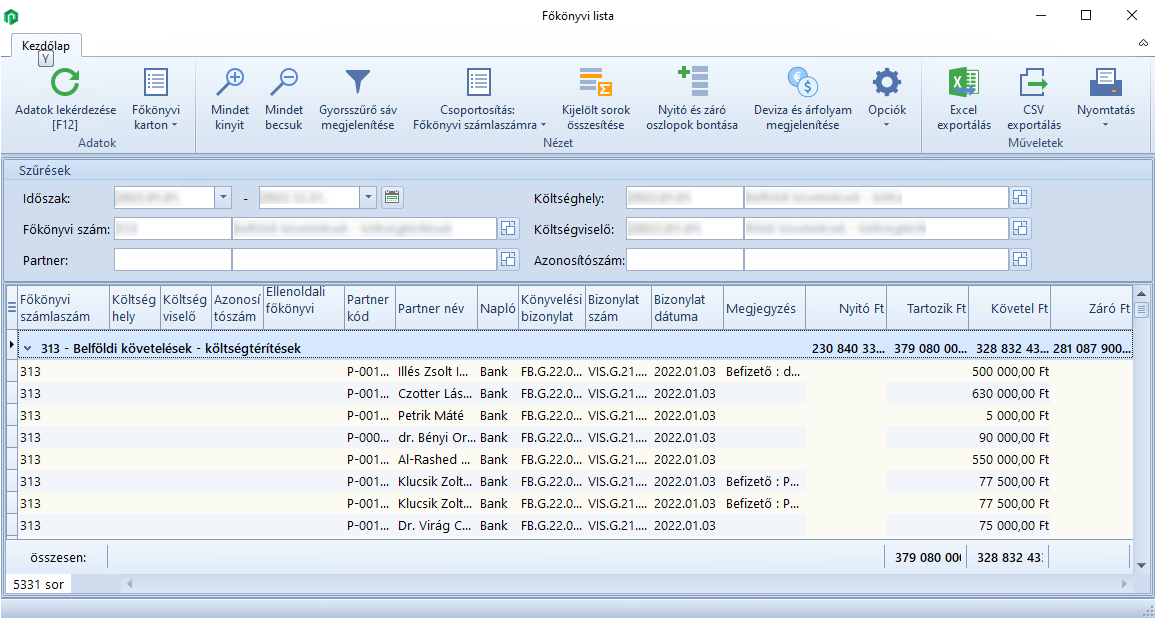Click the CSV exportálás icon
Screen dimensions: 1156x619
coord(1033,83)
